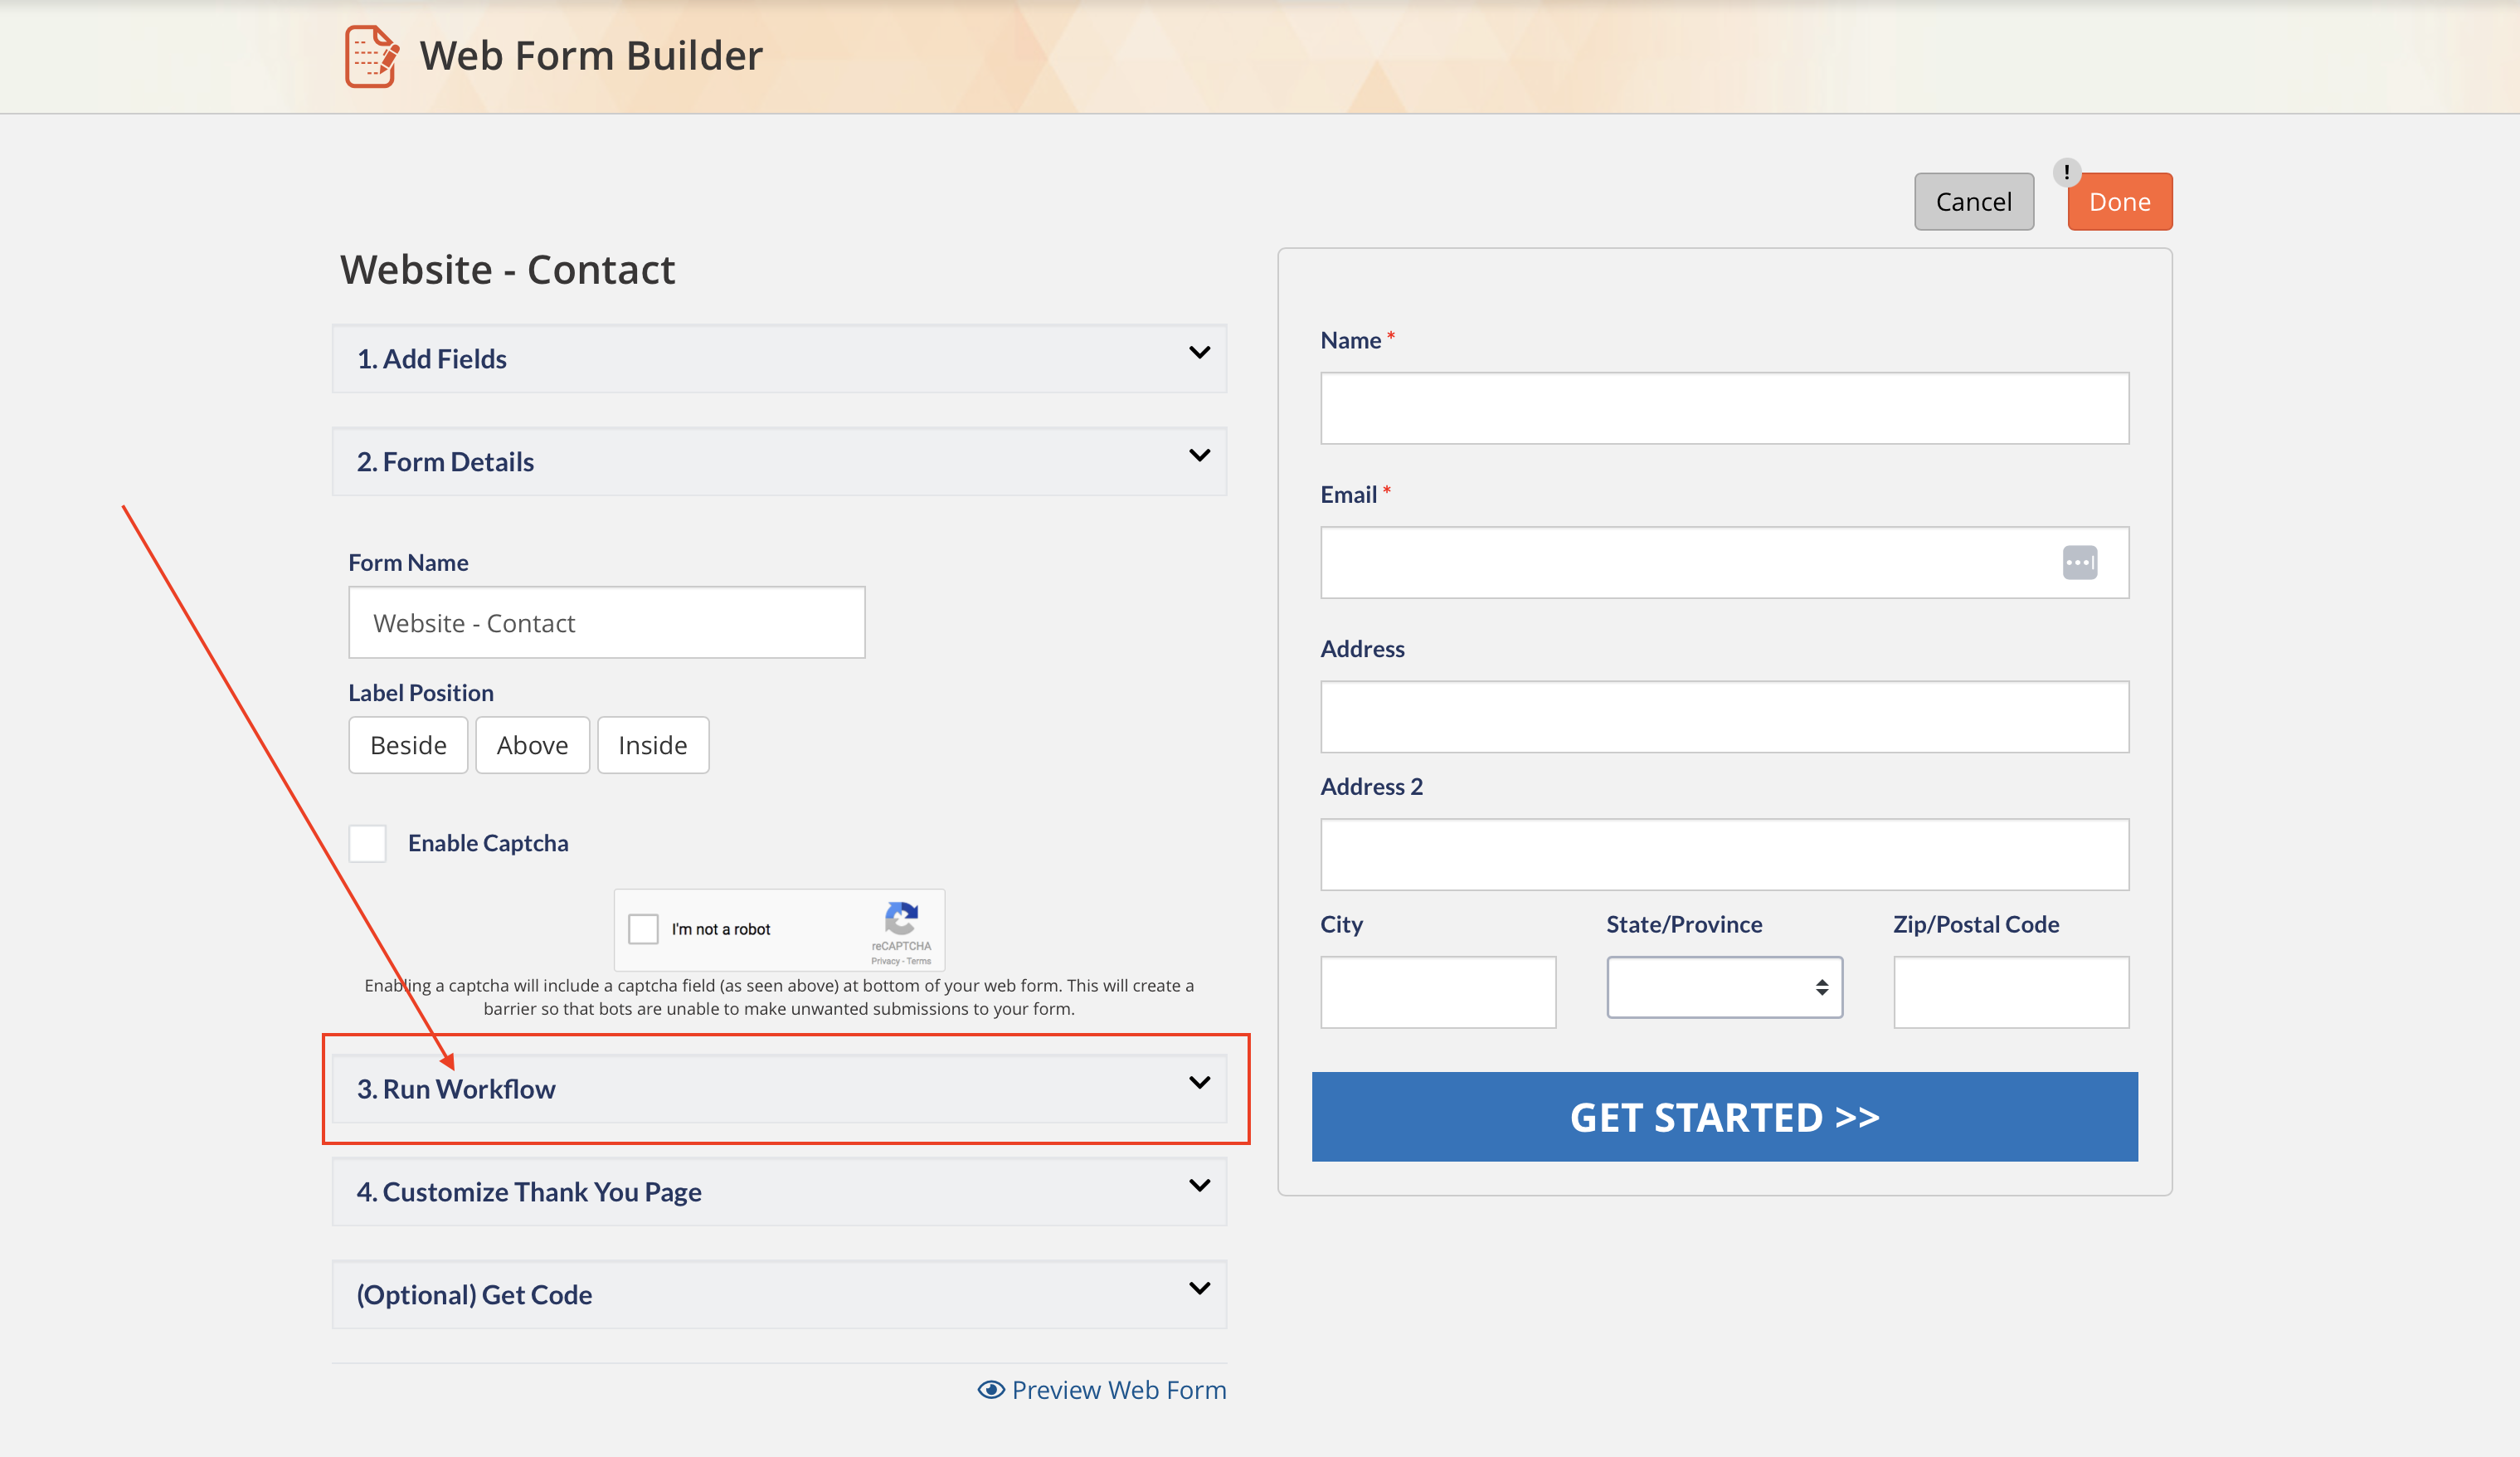The image size is (2520, 1457).
Task: Click the Address 2 input field
Action: [x=1724, y=855]
